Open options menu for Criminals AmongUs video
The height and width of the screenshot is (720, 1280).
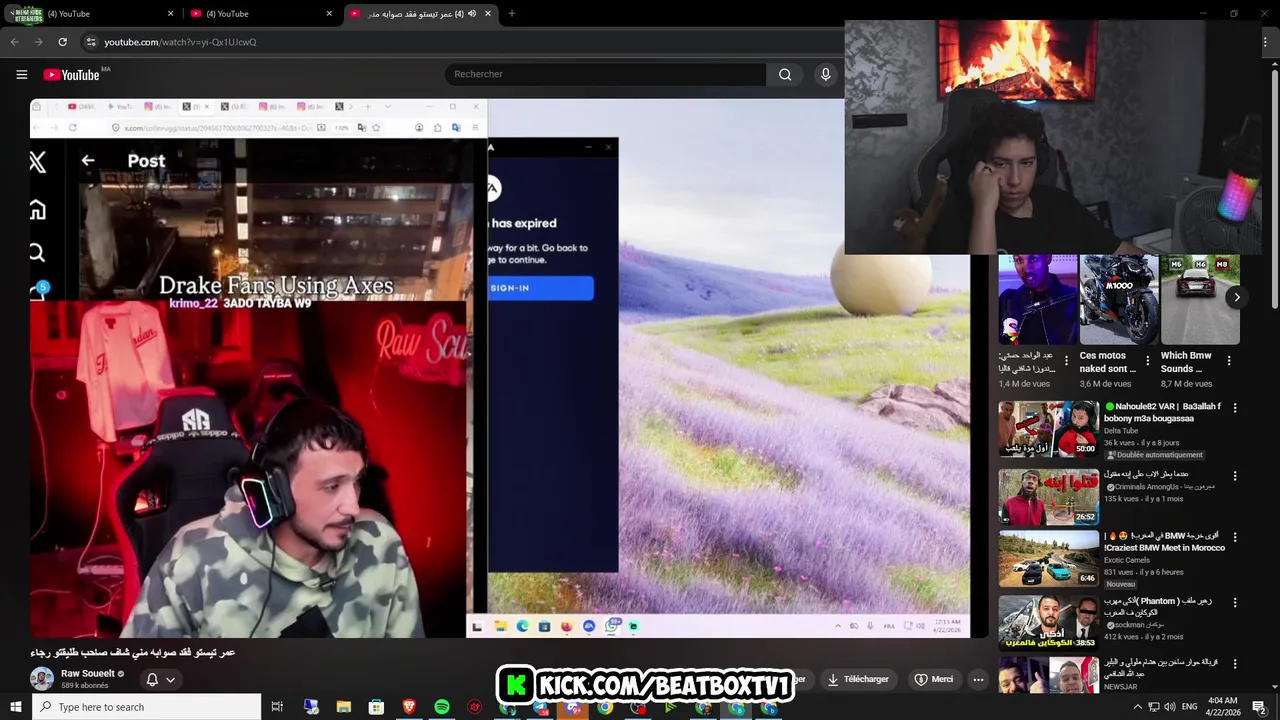(x=1235, y=476)
